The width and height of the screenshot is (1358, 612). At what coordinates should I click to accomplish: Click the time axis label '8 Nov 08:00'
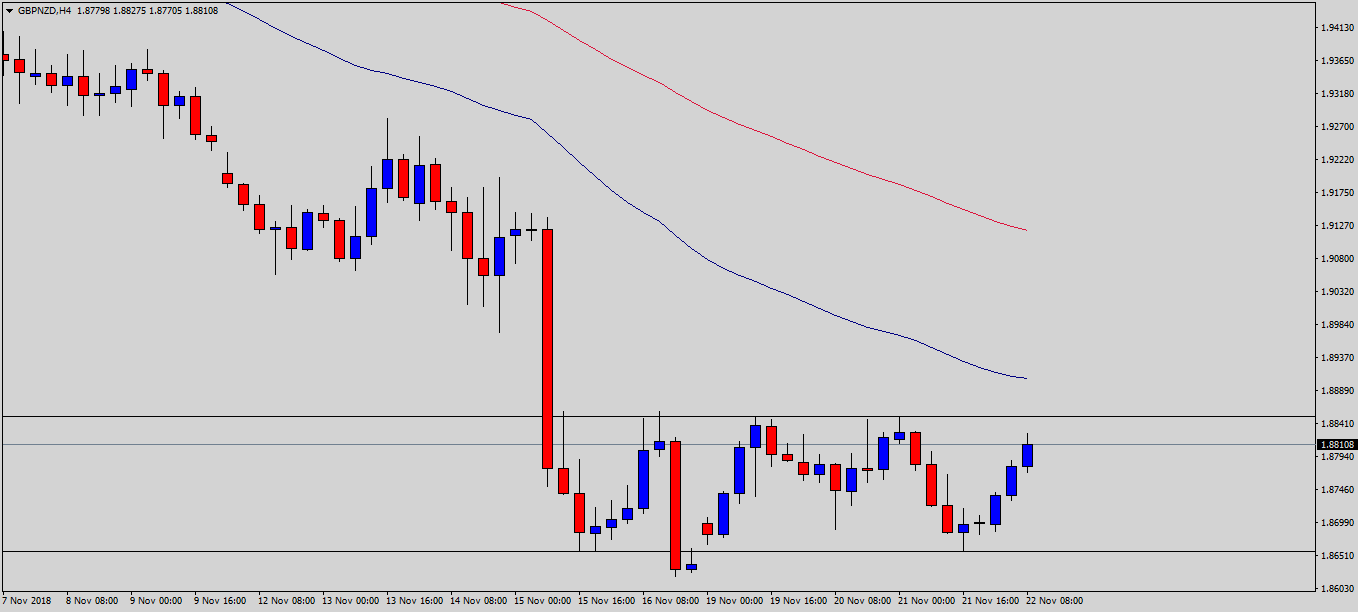(x=92, y=602)
